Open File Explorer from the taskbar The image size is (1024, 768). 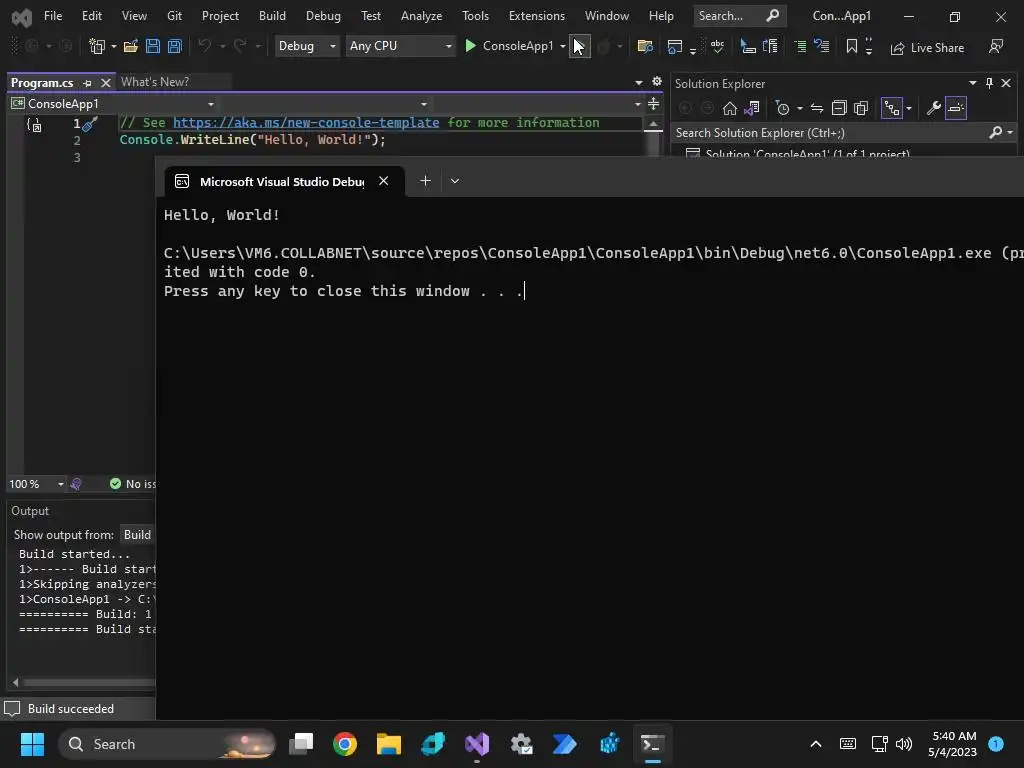[389, 744]
